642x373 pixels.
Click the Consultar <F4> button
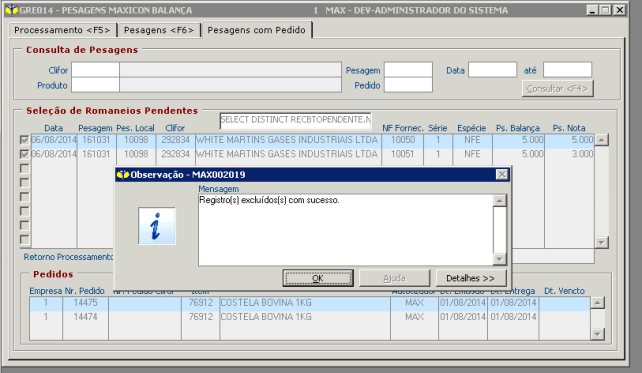(x=557, y=89)
